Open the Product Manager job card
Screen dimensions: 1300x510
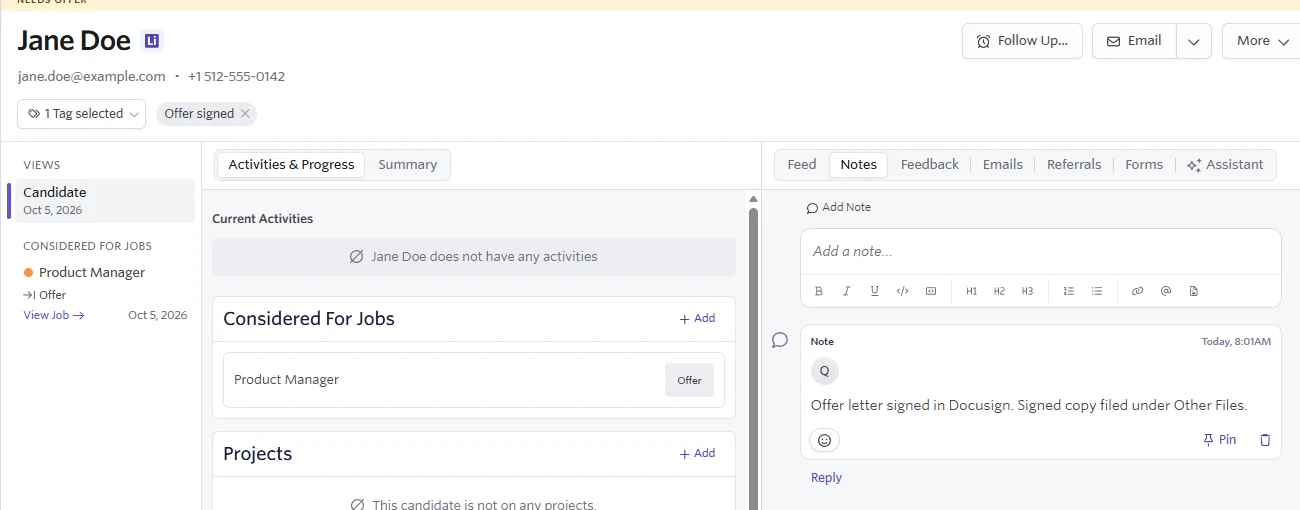(x=474, y=380)
